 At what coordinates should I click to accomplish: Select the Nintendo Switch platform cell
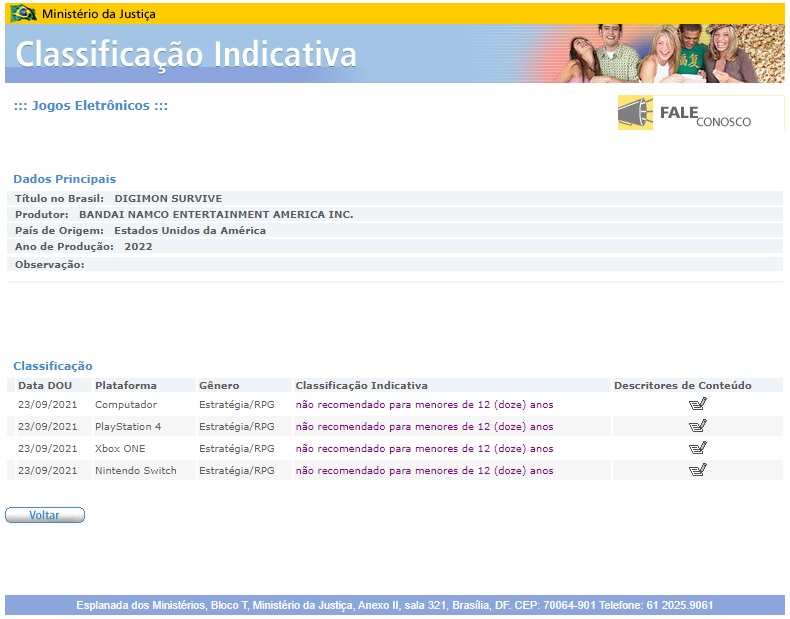pyautogui.click(x=136, y=470)
